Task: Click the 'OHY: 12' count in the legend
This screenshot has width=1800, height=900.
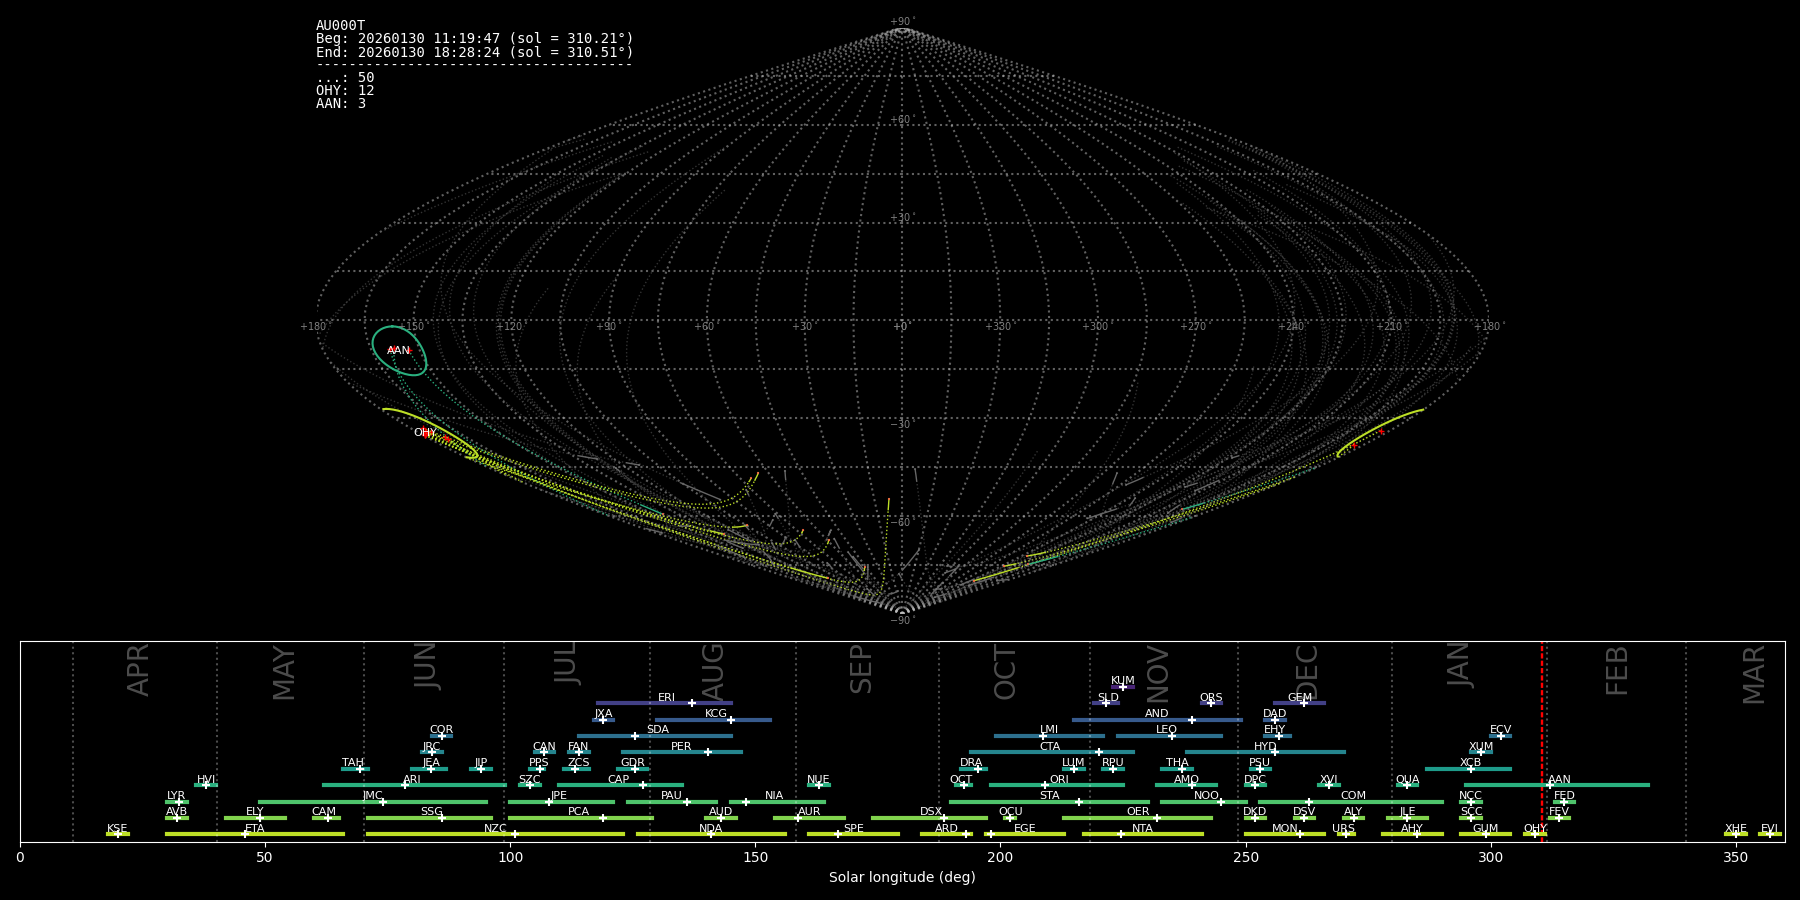Action: [345, 91]
